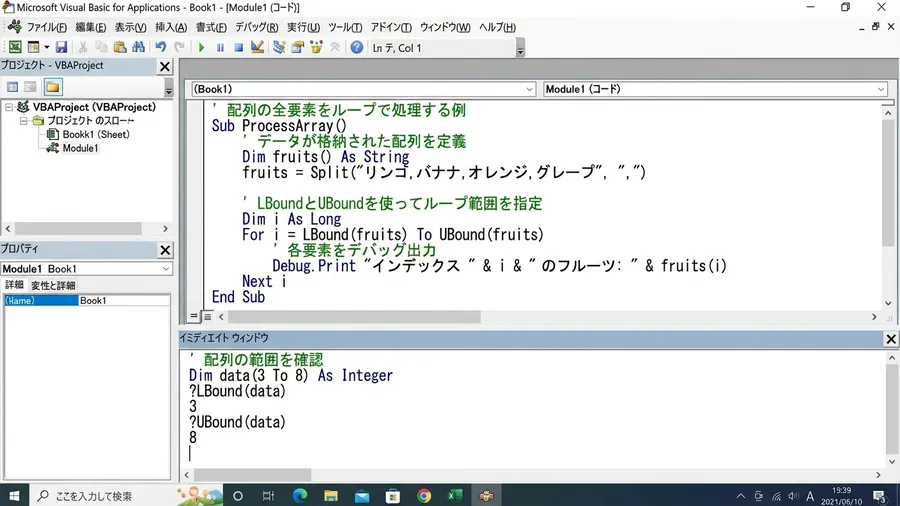
Task: Click the Copy toolbar icon
Action: pyautogui.click(x=102, y=48)
